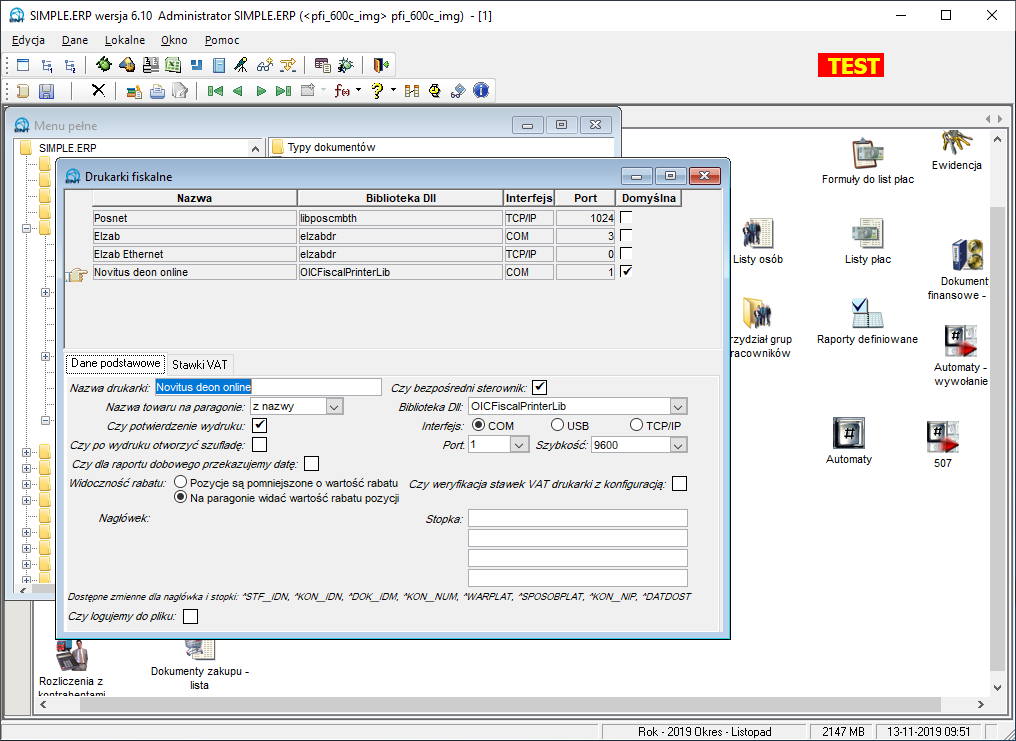
Task: Open the Automaty desktop icon
Action: coord(849,440)
